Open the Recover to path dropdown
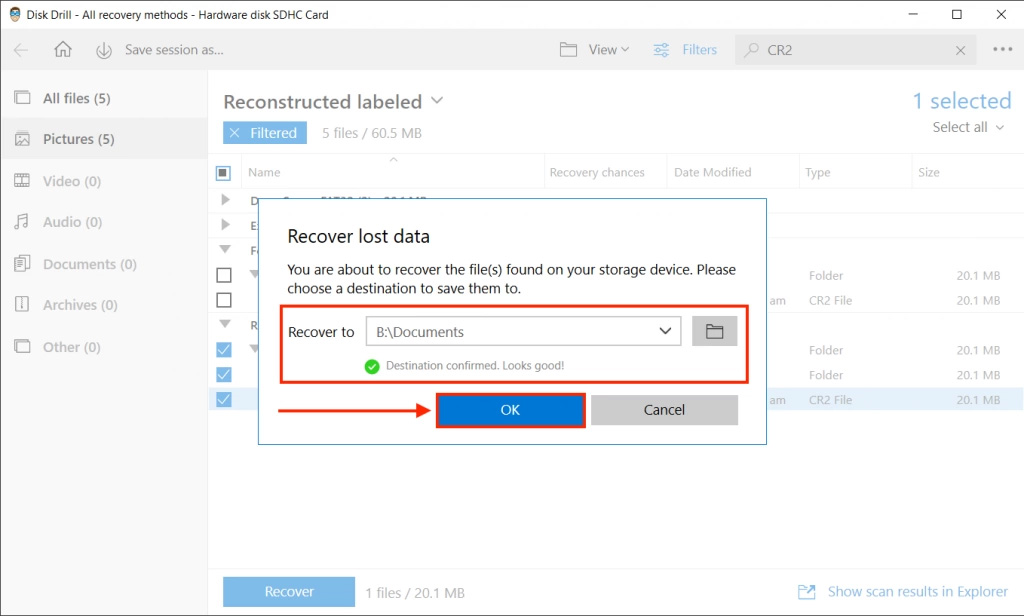This screenshot has height=616, width=1024. (665, 331)
